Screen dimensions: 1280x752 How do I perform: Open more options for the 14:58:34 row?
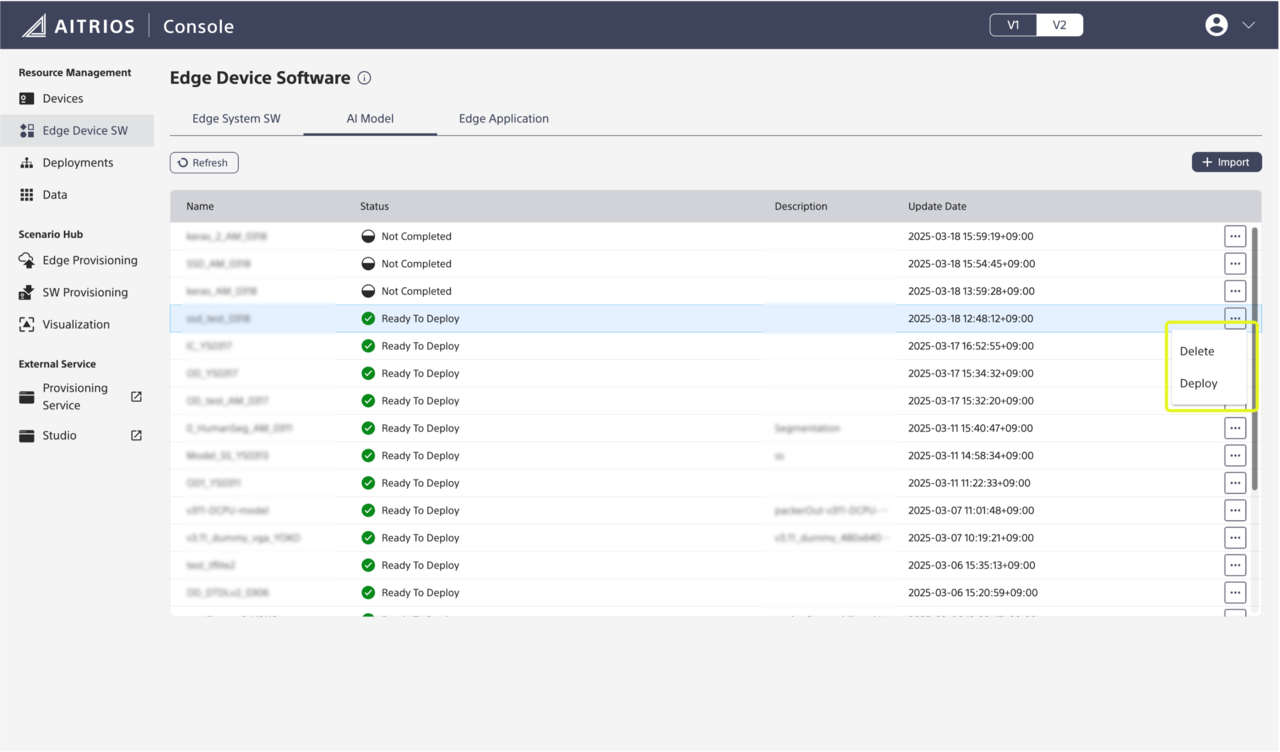pos(1235,455)
